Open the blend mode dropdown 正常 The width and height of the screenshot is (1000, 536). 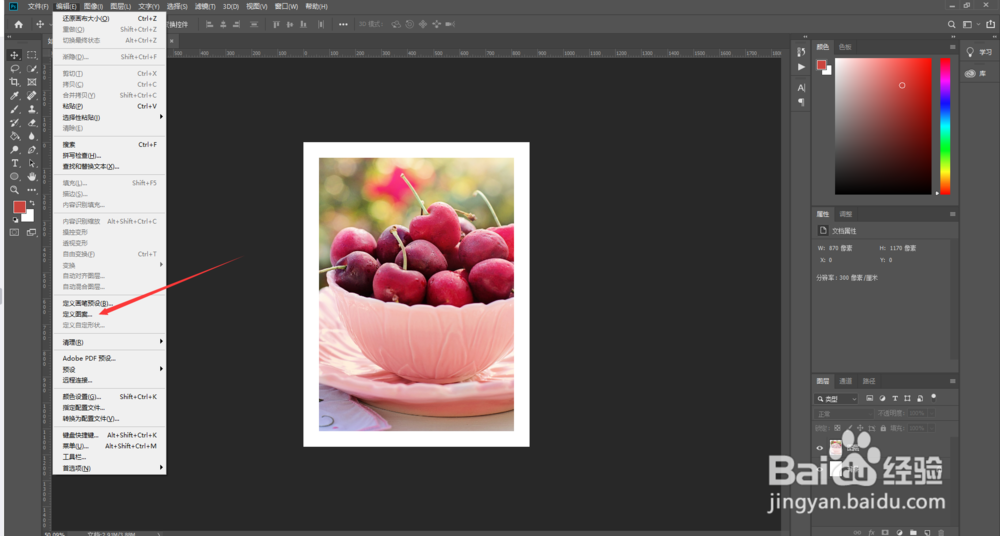pyautogui.click(x=844, y=413)
